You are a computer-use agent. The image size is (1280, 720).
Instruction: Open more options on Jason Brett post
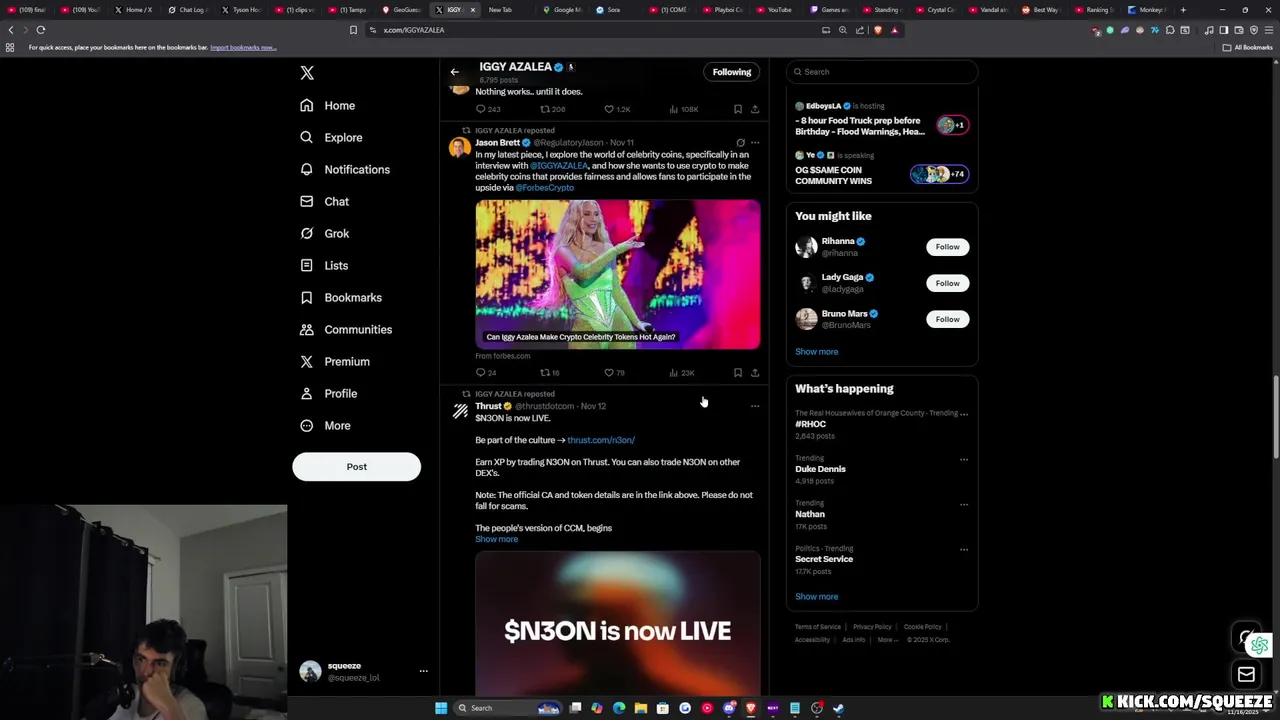(755, 143)
